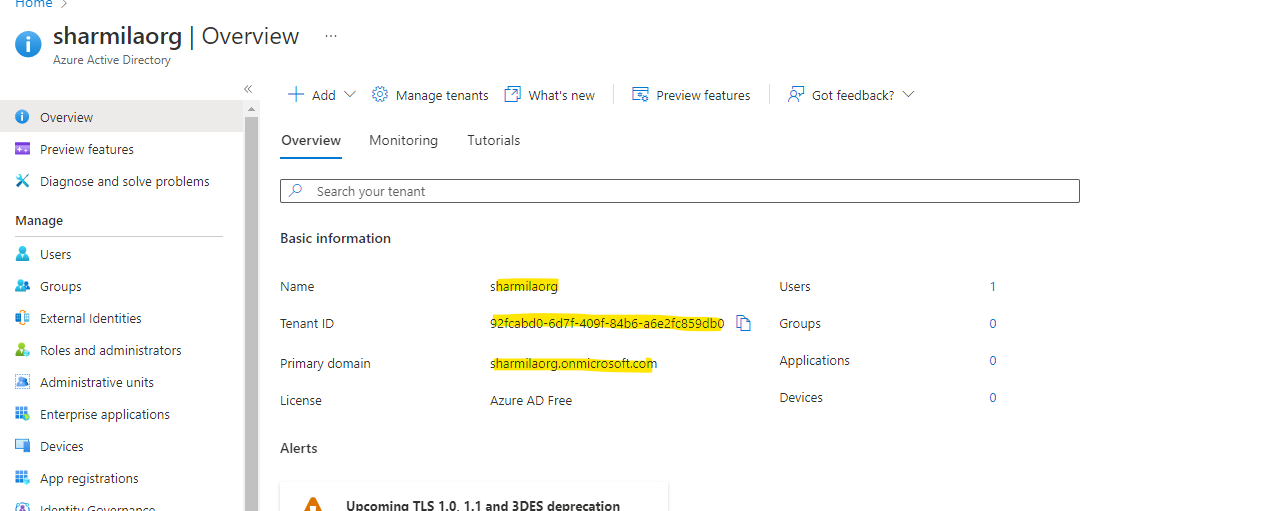Copy Tenant ID using the copy icon
The height and width of the screenshot is (511, 1263).
click(x=743, y=323)
